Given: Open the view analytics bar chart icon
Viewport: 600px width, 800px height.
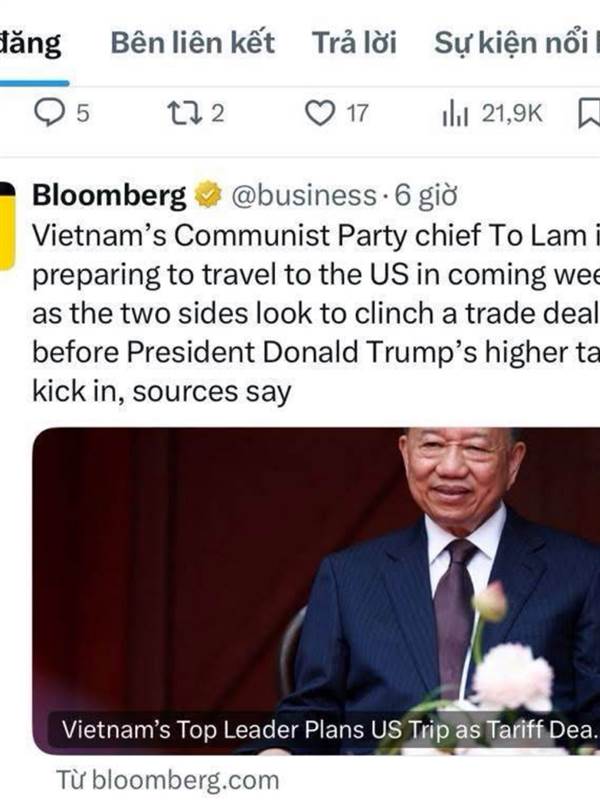Looking at the screenshot, I should pos(455,113).
